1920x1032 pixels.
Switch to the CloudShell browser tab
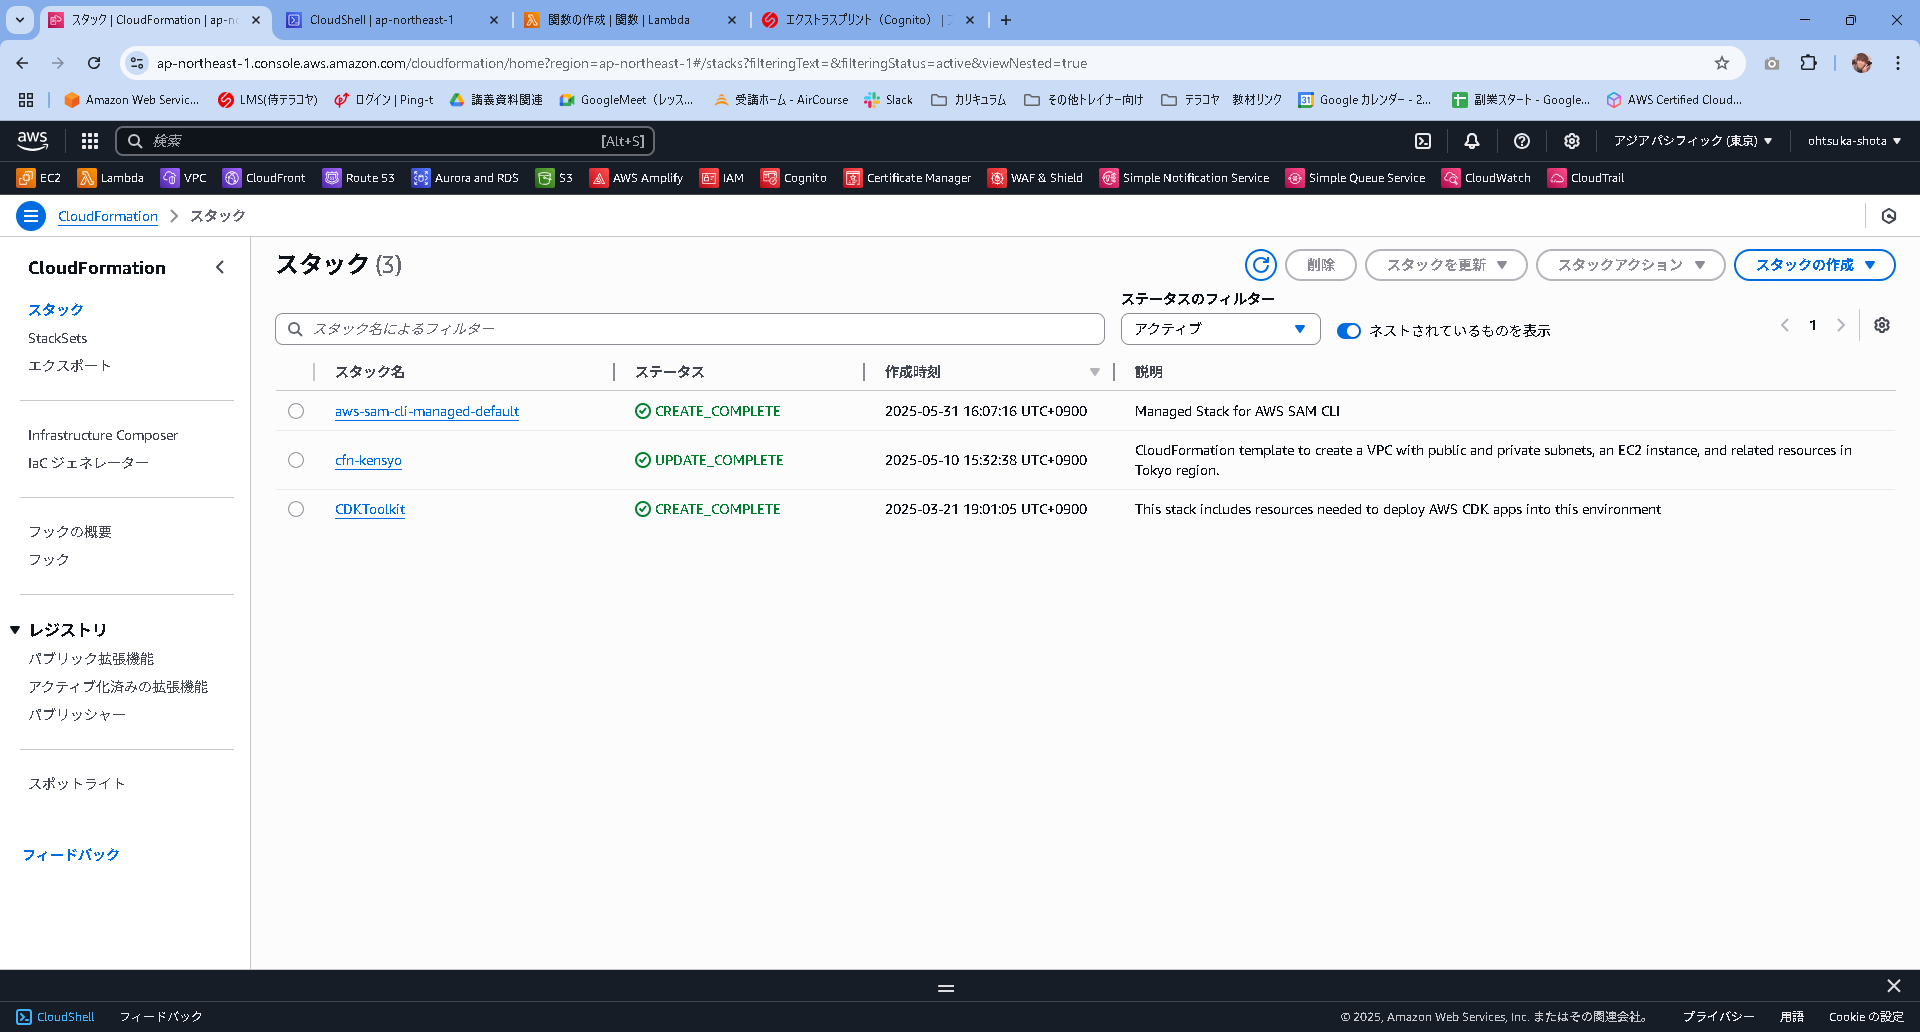[x=391, y=20]
